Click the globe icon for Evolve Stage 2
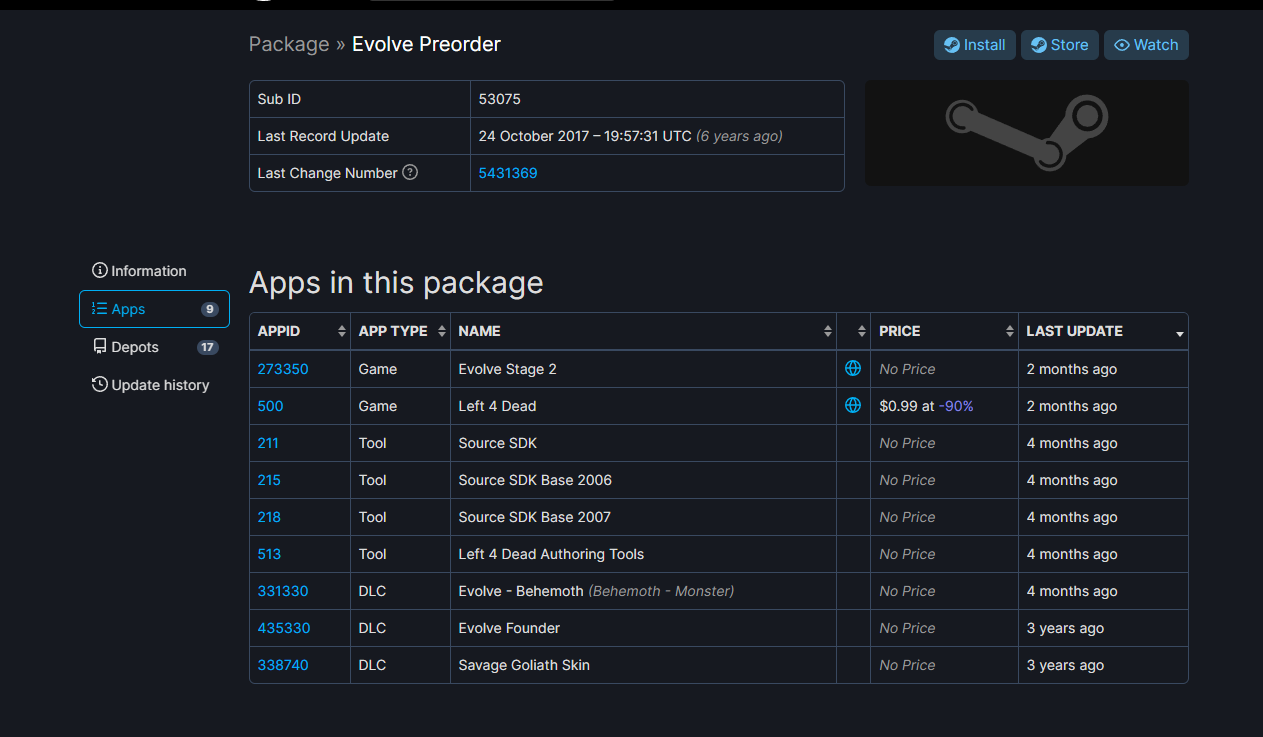1263x737 pixels. (x=853, y=368)
